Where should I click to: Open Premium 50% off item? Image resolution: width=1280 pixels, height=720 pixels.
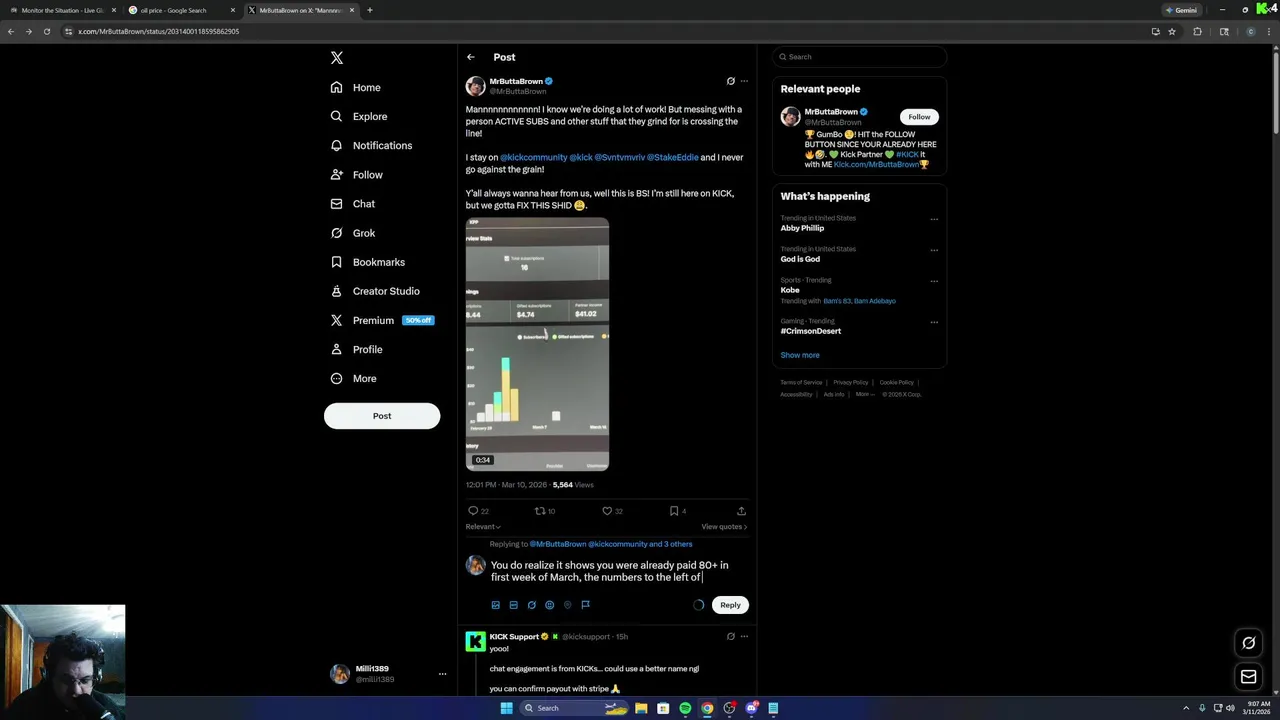click(x=382, y=320)
